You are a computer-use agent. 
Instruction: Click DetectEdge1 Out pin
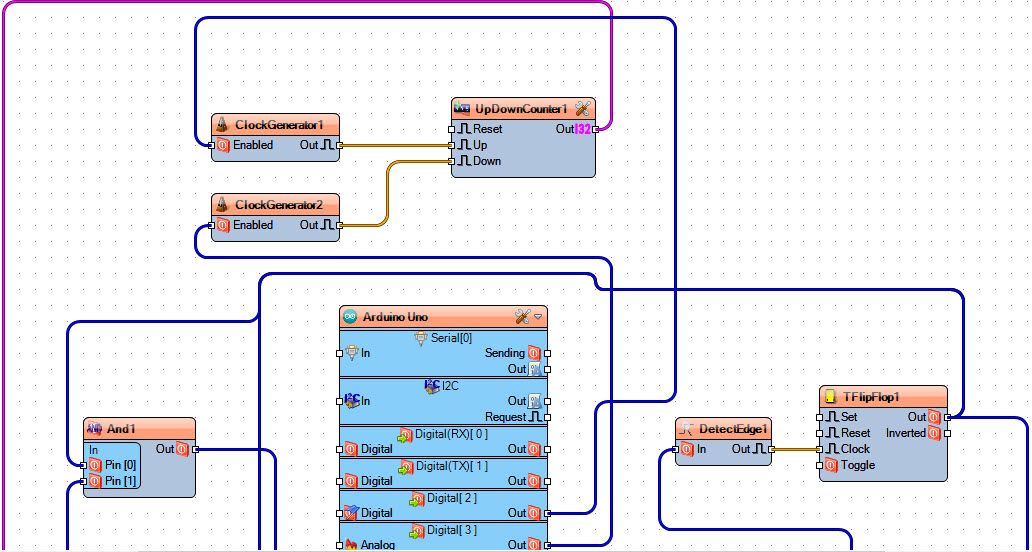tap(771, 449)
